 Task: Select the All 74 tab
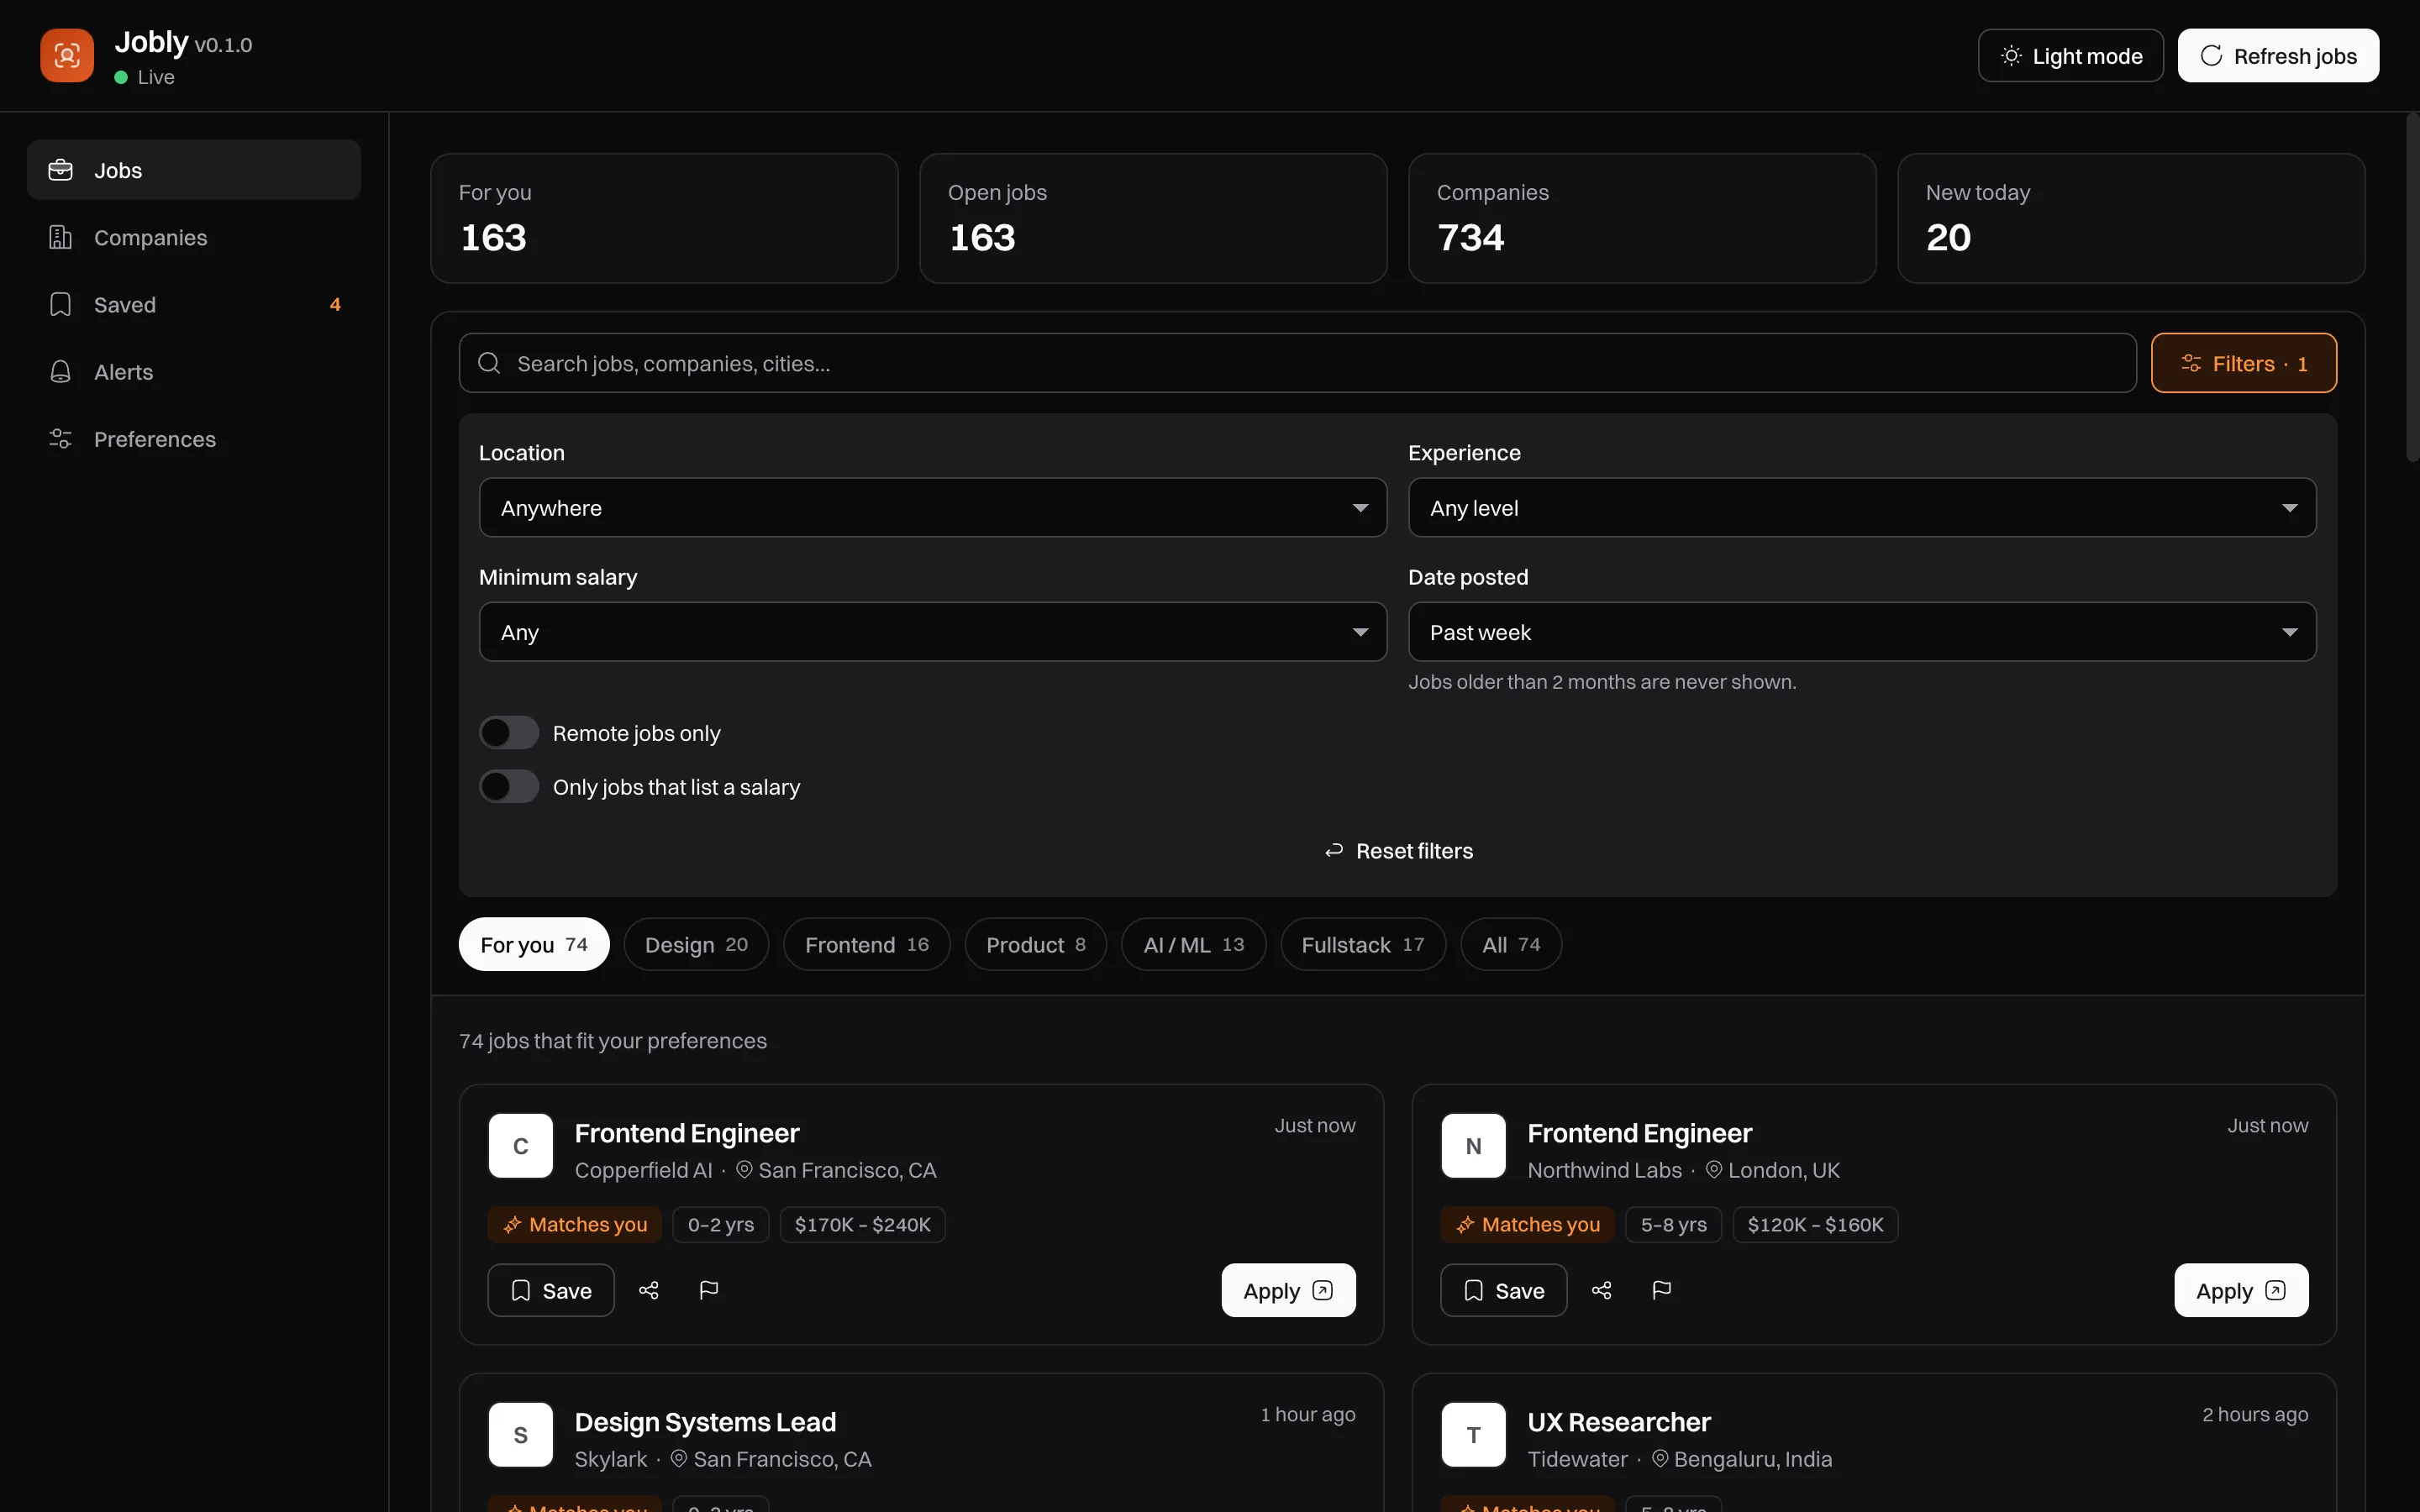(x=1510, y=944)
